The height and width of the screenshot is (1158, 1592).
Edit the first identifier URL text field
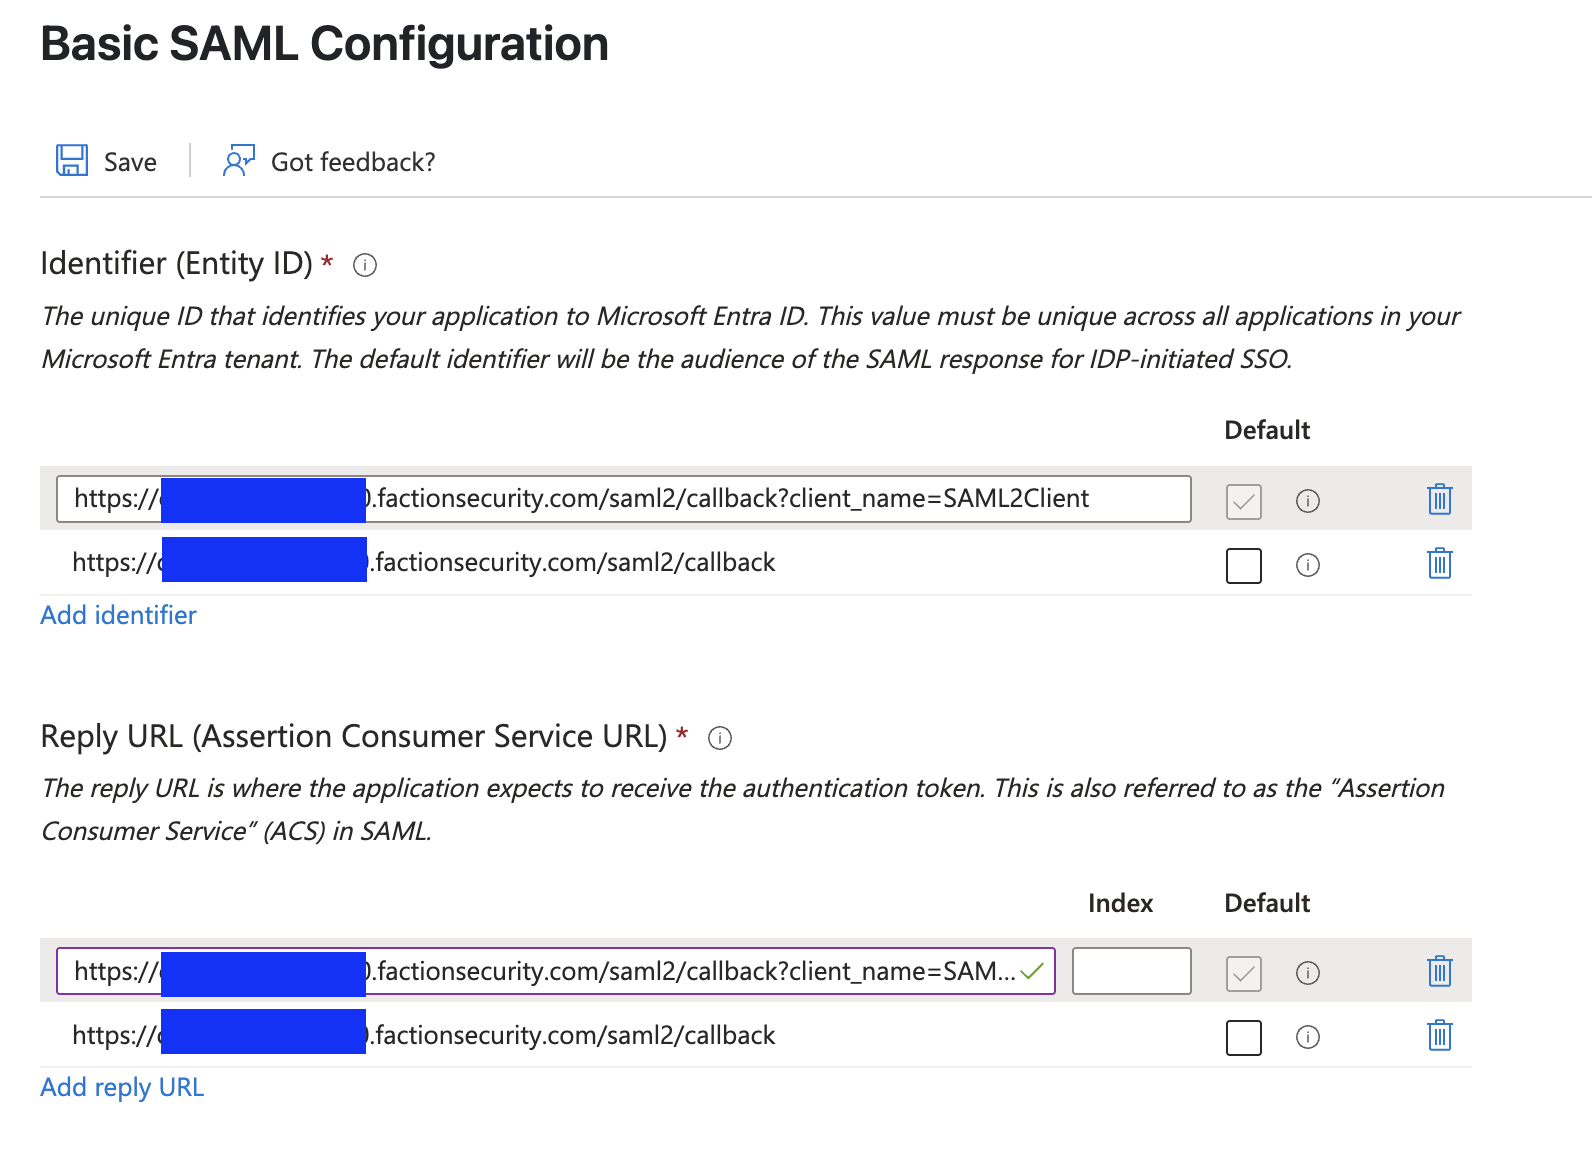tap(624, 499)
